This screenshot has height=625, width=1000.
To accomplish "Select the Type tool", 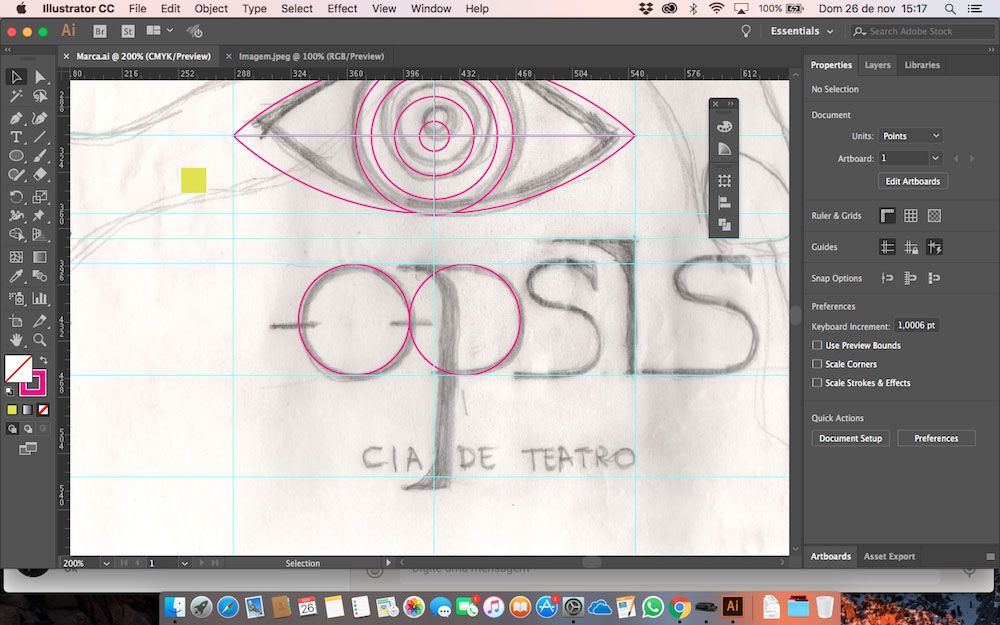I will 16,137.
